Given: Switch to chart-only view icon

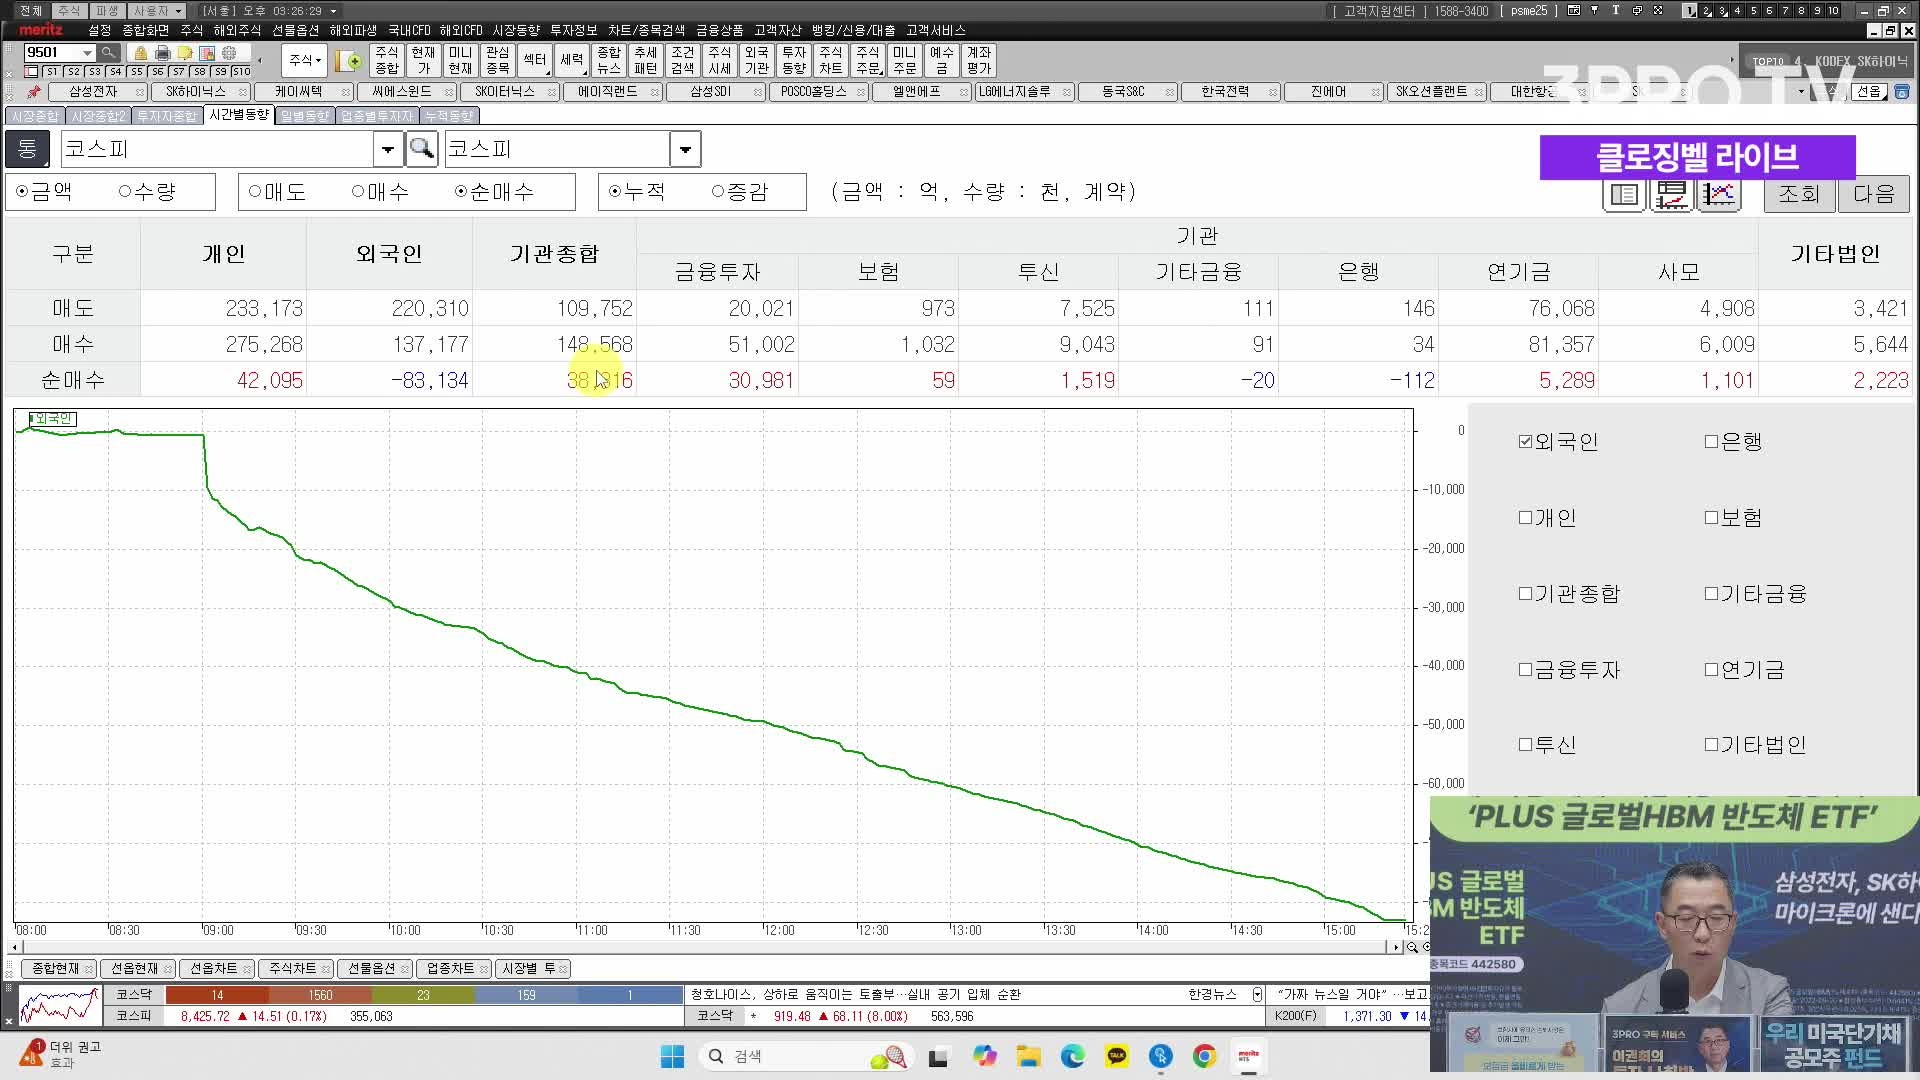Looking at the screenshot, I should point(1719,194).
